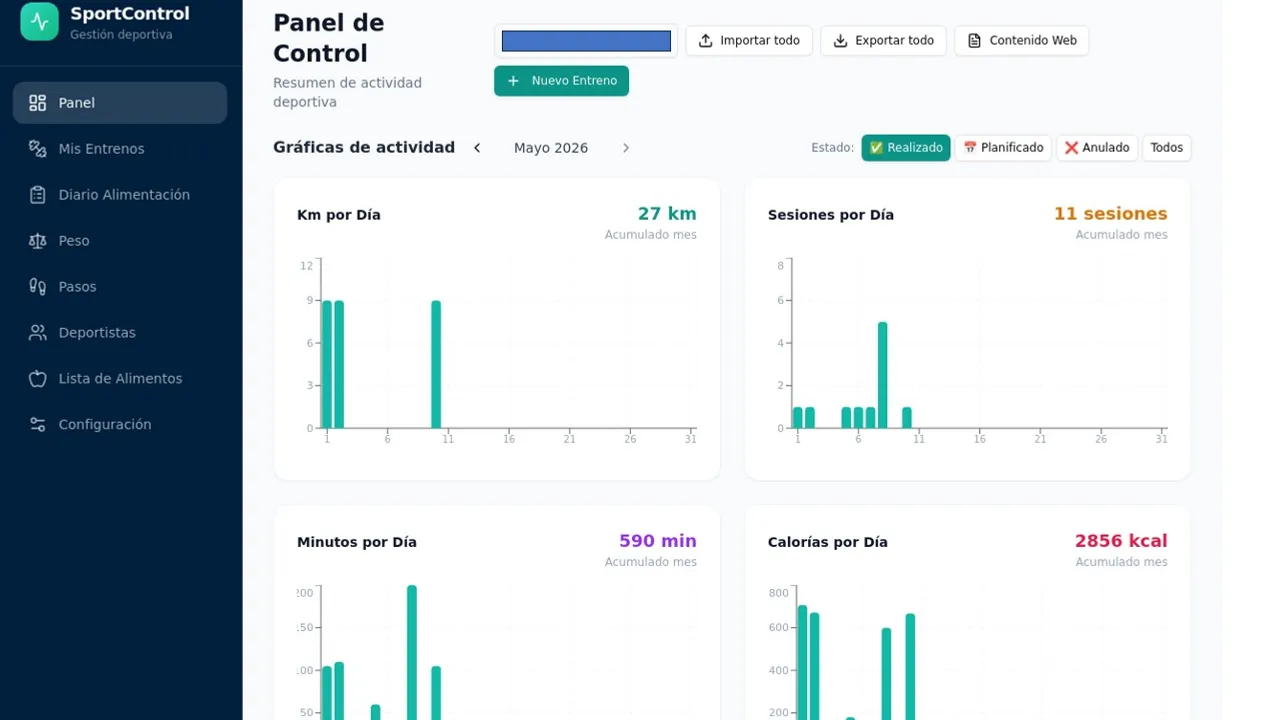Click the Minutos por Día chart title

357,542
